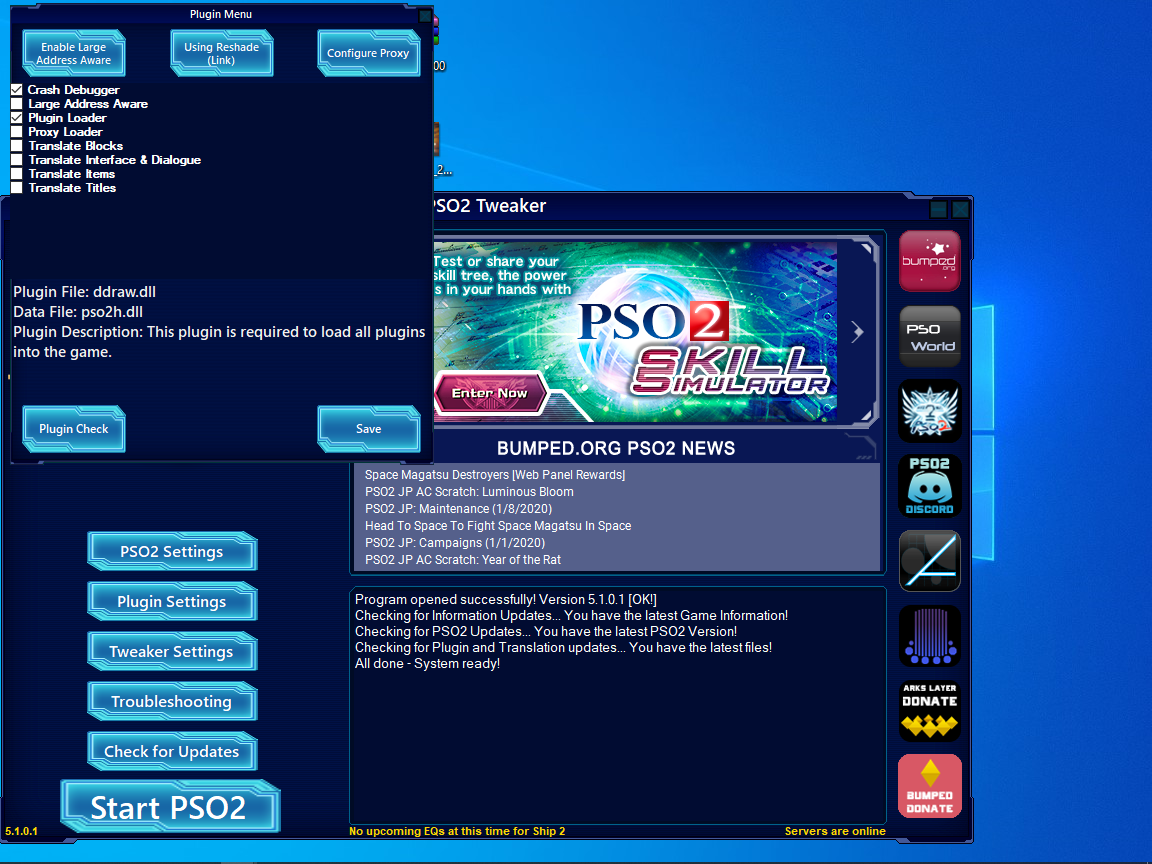
Task: Tick the Translate Interface & Dialogue checkbox
Action: [x=17, y=160]
